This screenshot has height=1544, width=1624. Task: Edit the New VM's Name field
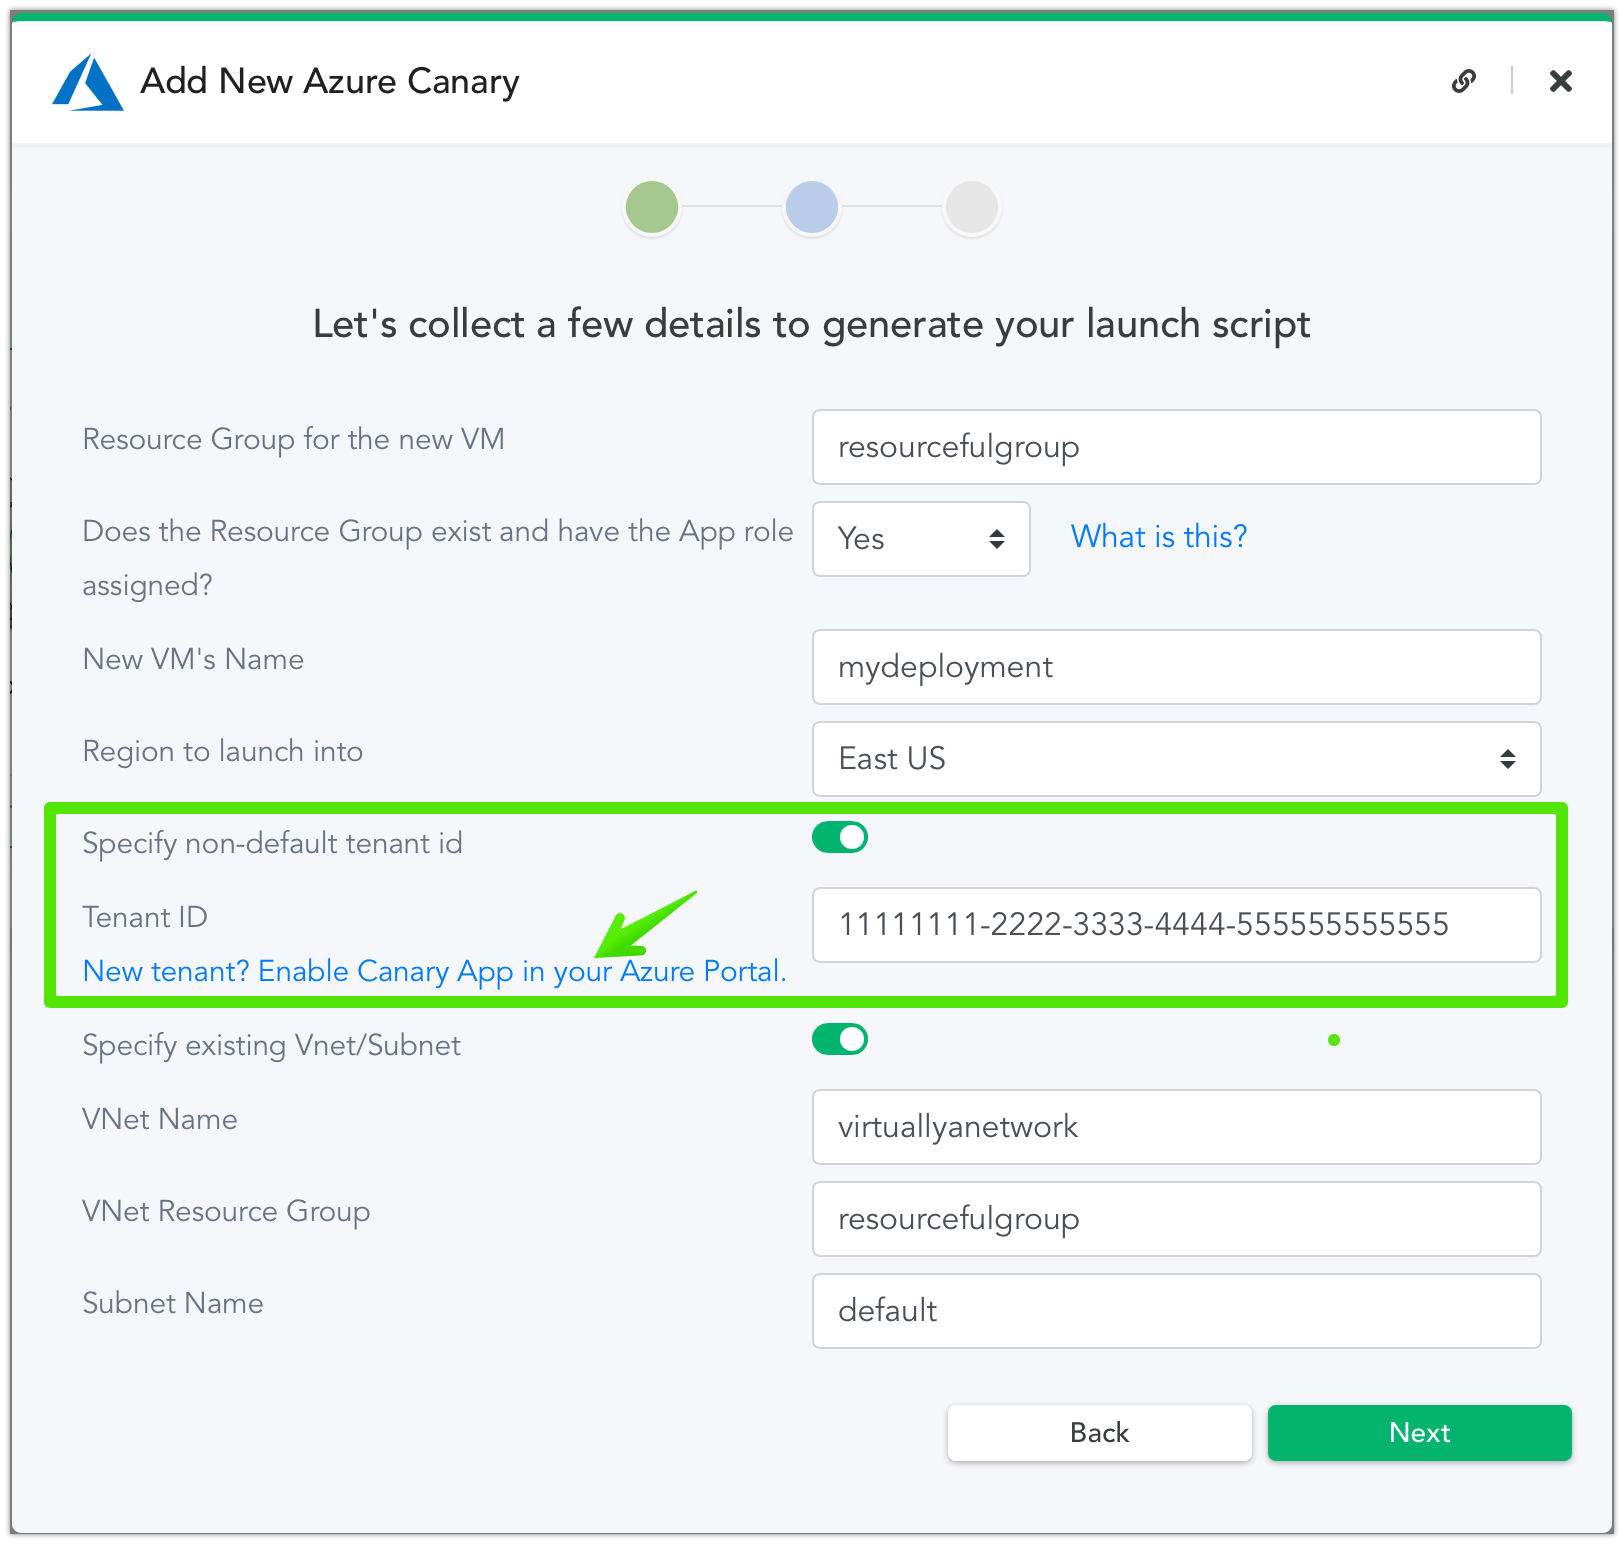(1176, 667)
